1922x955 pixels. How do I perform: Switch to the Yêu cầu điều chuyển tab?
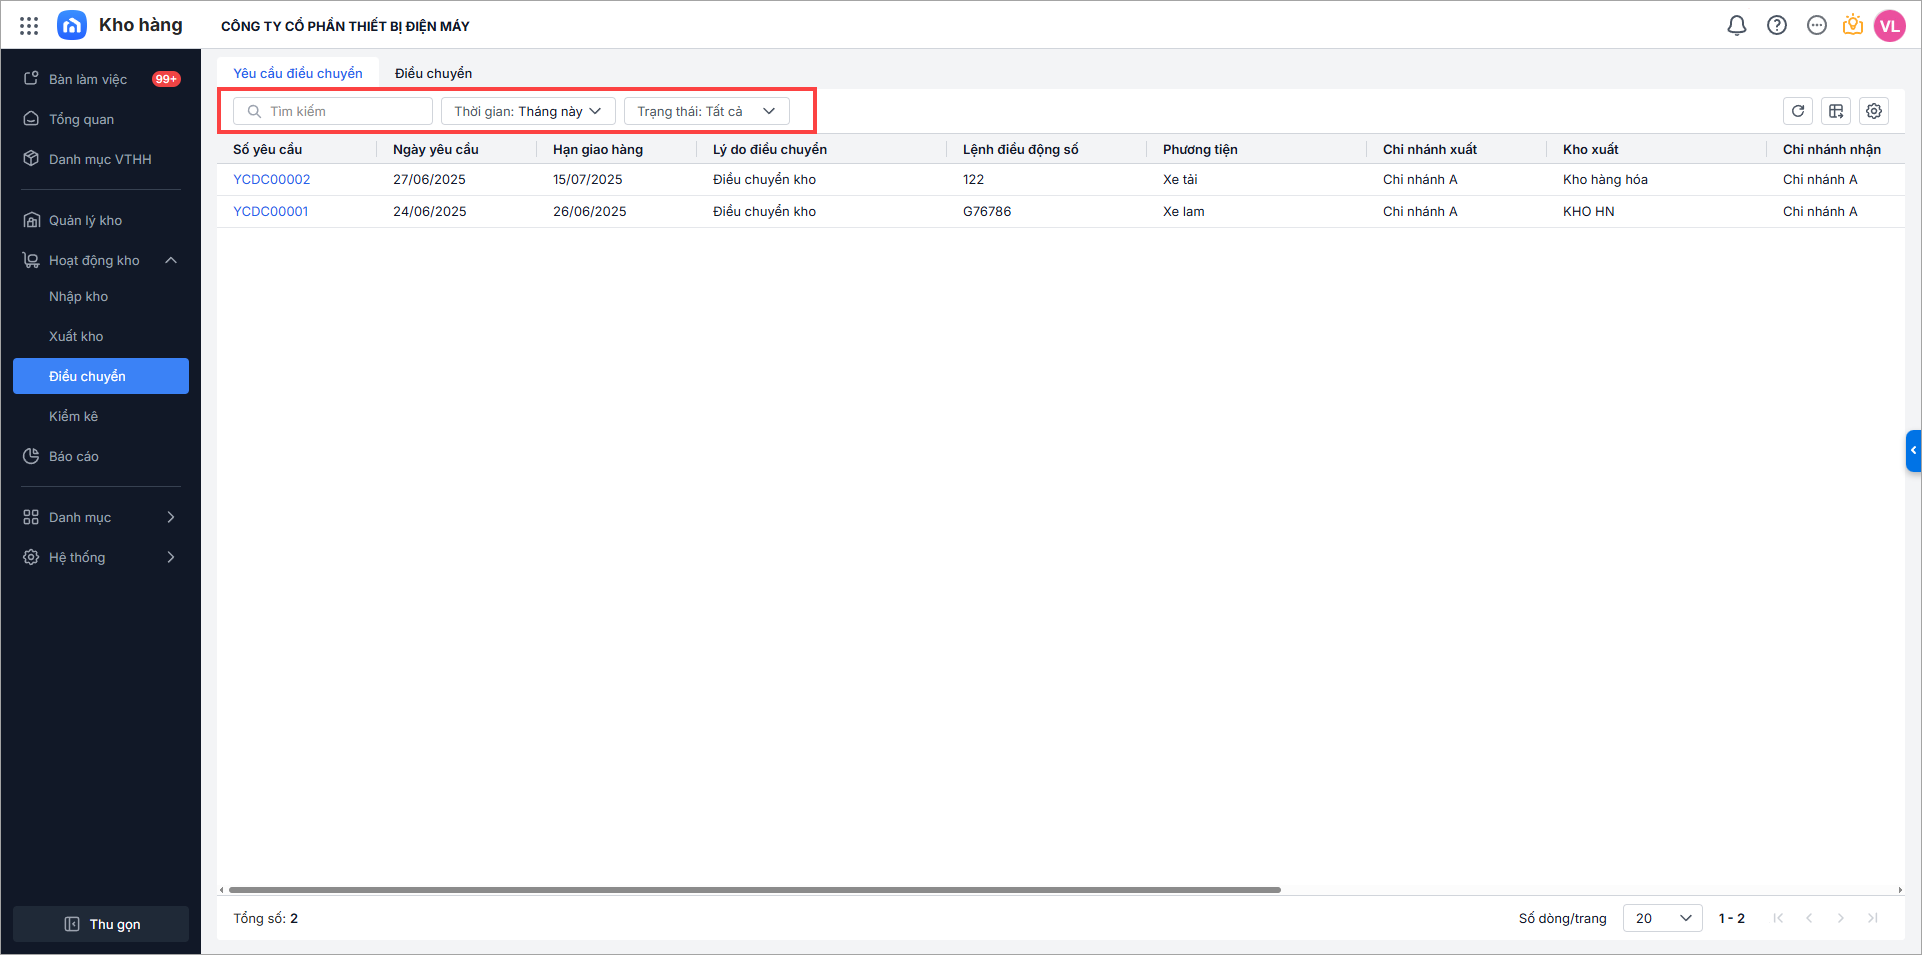click(x=298, y=73)
